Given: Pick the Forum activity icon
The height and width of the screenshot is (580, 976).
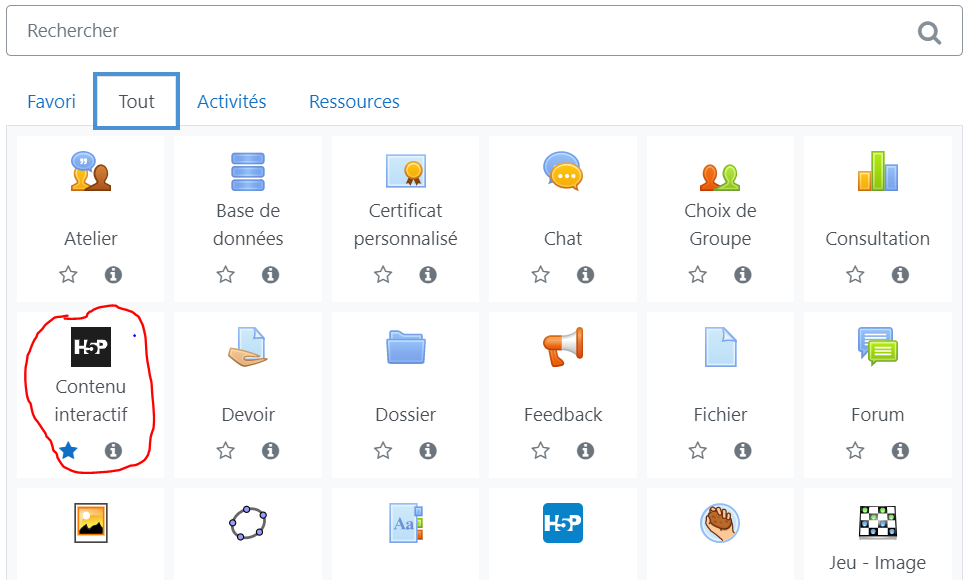Looking at the screenshot, I should pos(878,347).
